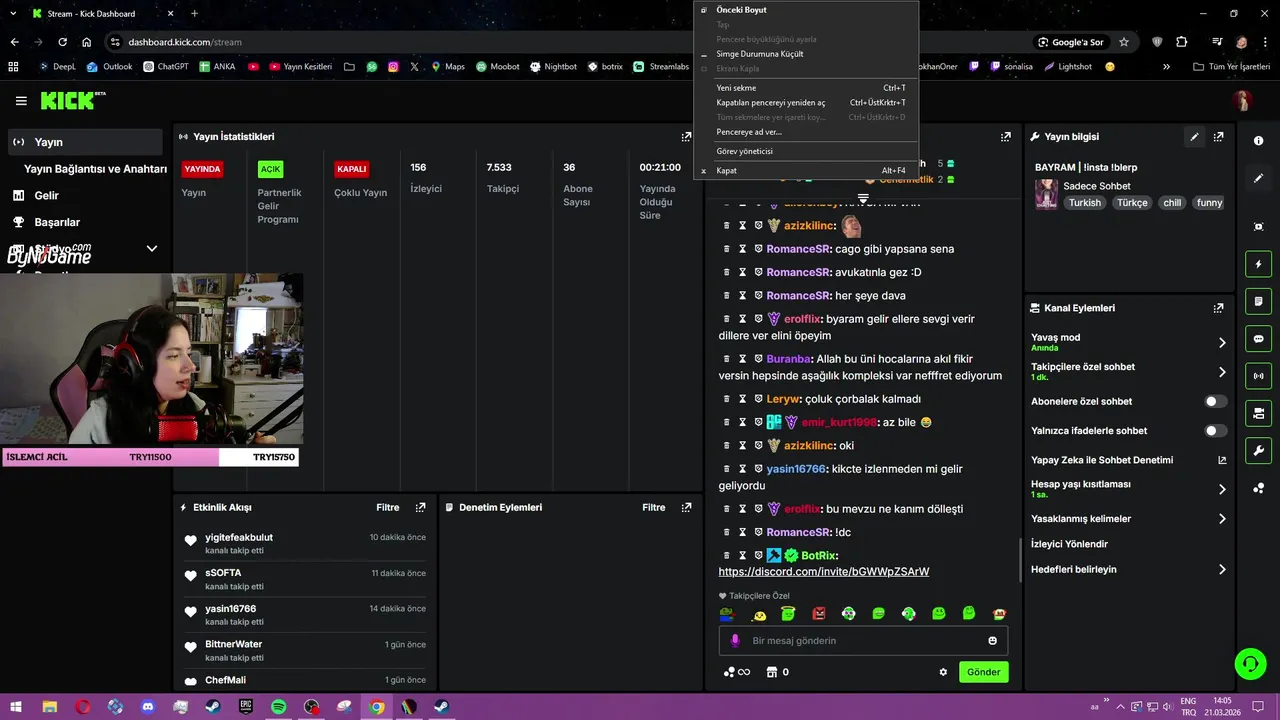Pop out the chat panel

coord(1006,137)
